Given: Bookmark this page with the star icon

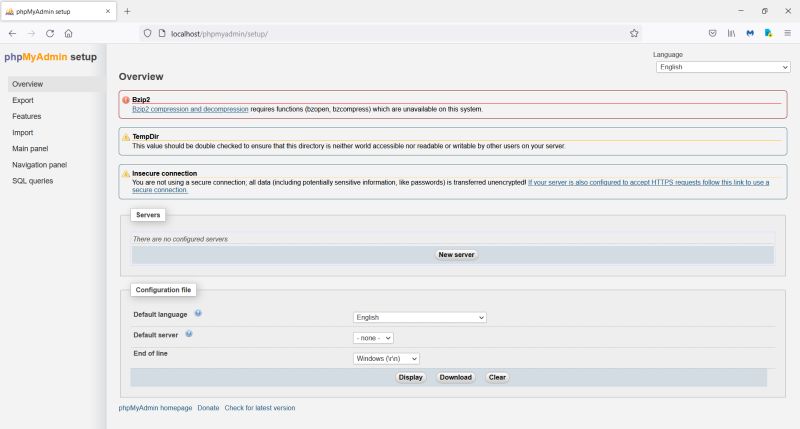Looking at the screenshot, I should click(634, 34).
